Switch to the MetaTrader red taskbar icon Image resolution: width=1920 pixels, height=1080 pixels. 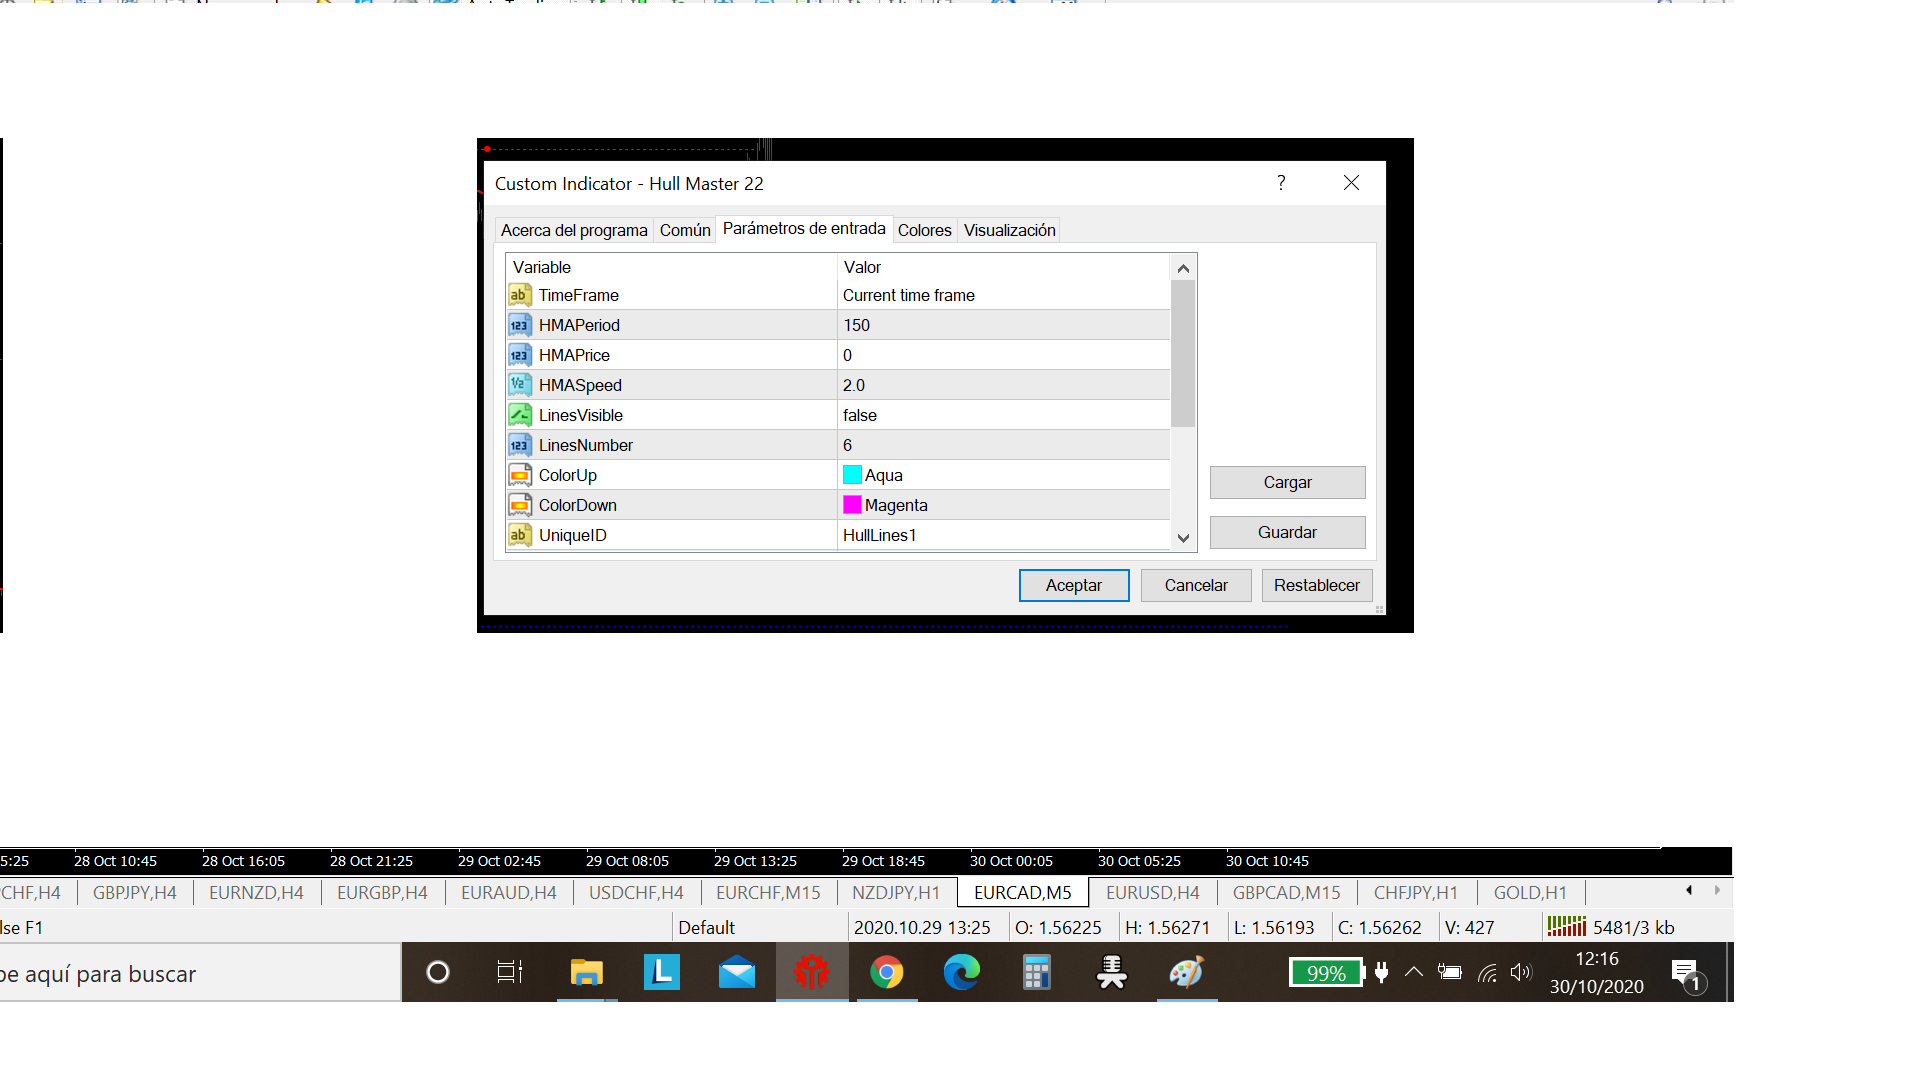[811, 972]
